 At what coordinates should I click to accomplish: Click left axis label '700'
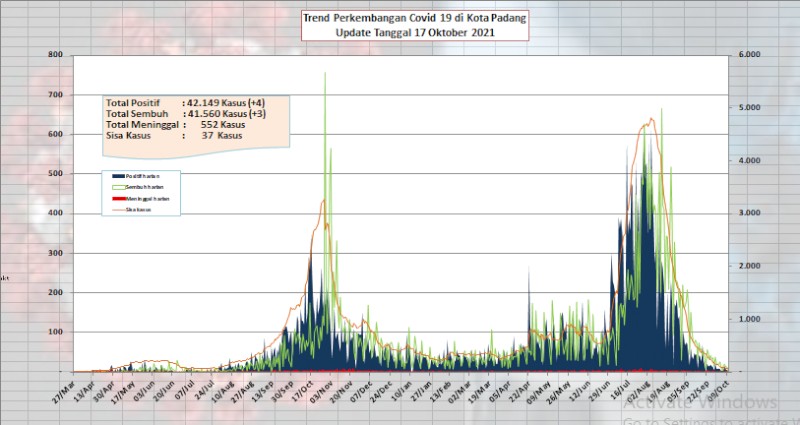click(x=55, y=94)
